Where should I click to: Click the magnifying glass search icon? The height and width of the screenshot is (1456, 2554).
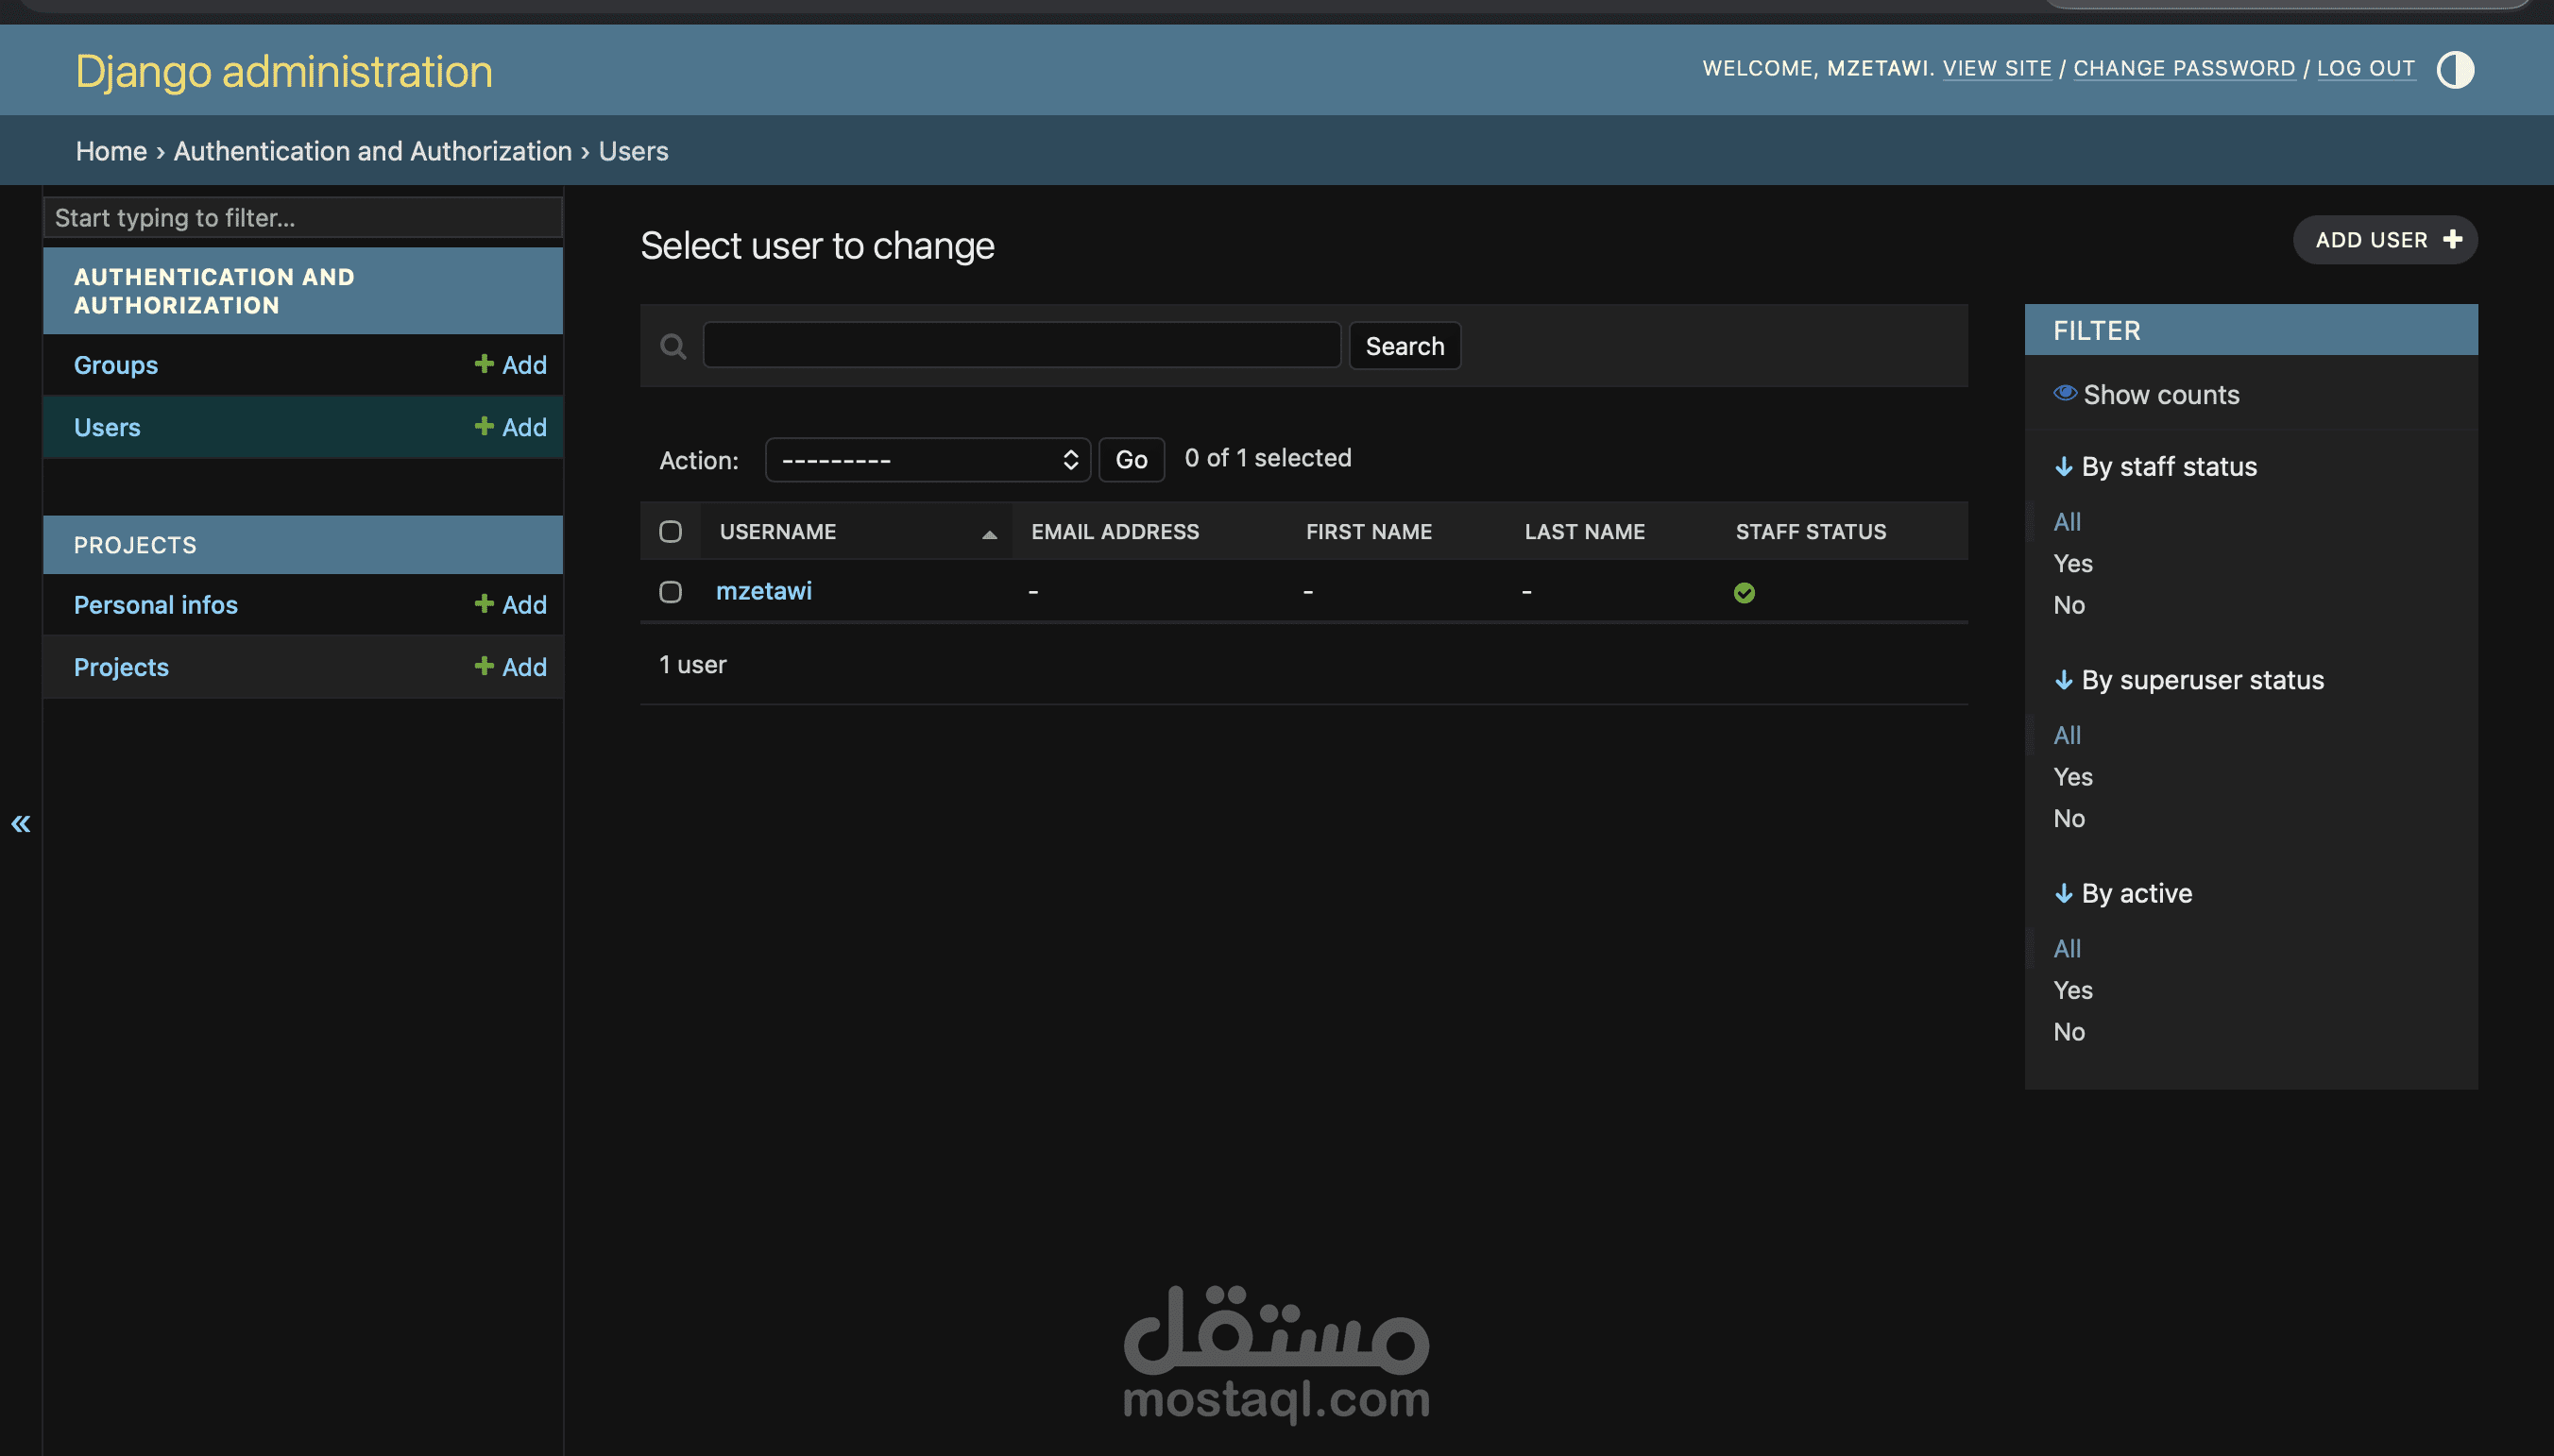pyautogui.click(x=673, y=347)
